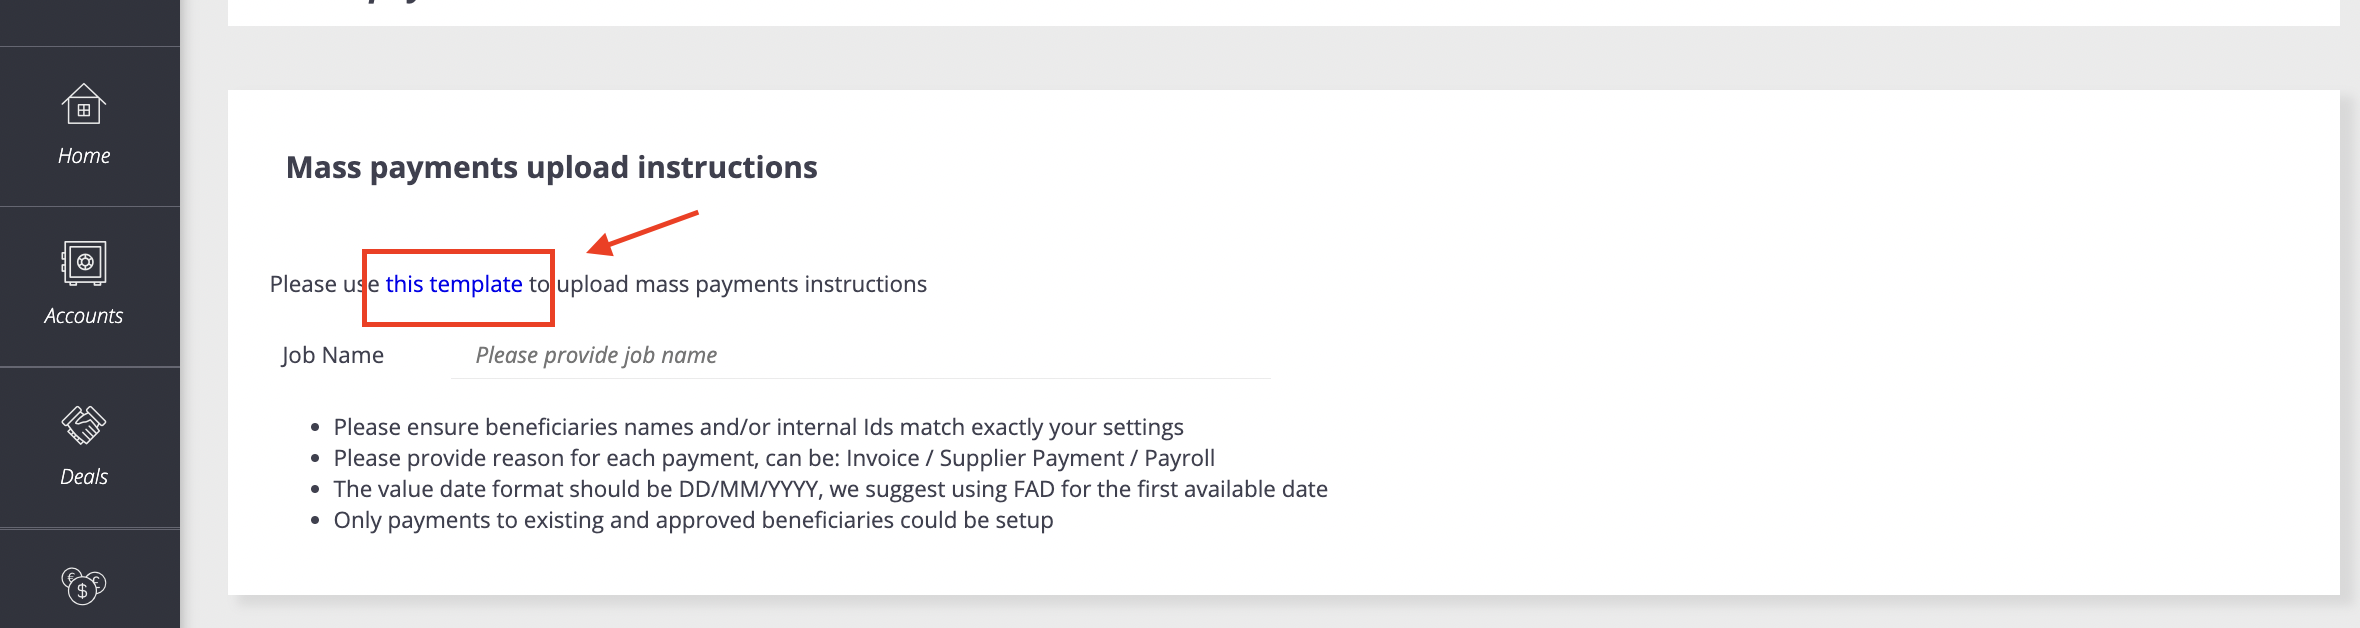
Task: Select the approved beneficiaries bullet text
Action: 694,520
